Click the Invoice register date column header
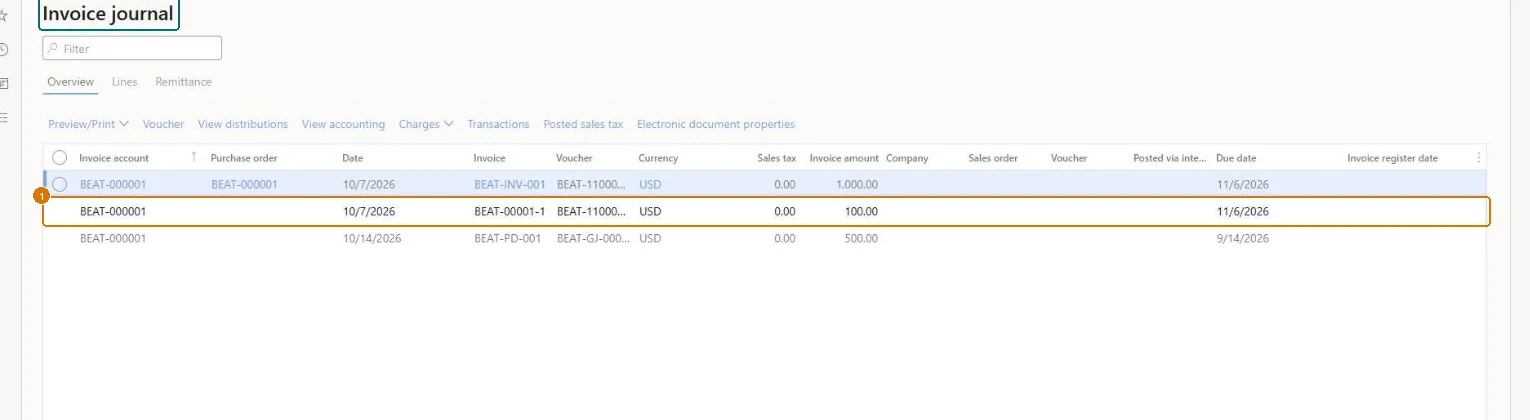This screenshot has height=420, width=1530. [1392, 158]
